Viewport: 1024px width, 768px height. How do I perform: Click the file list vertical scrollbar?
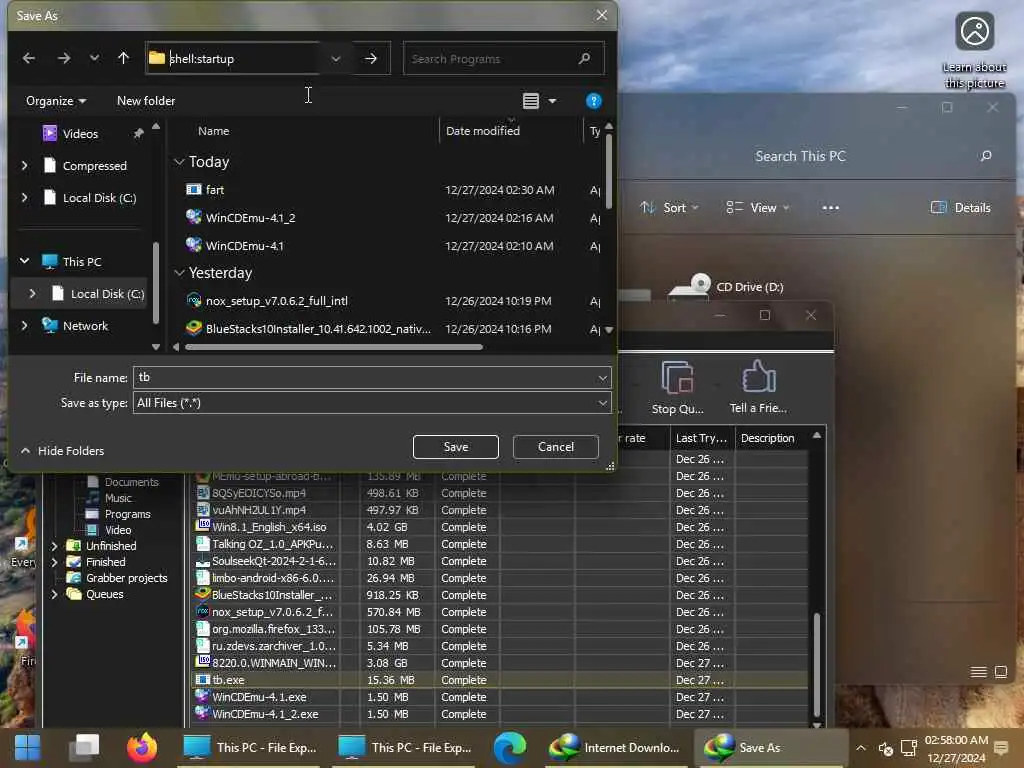[x=609, y=171]
